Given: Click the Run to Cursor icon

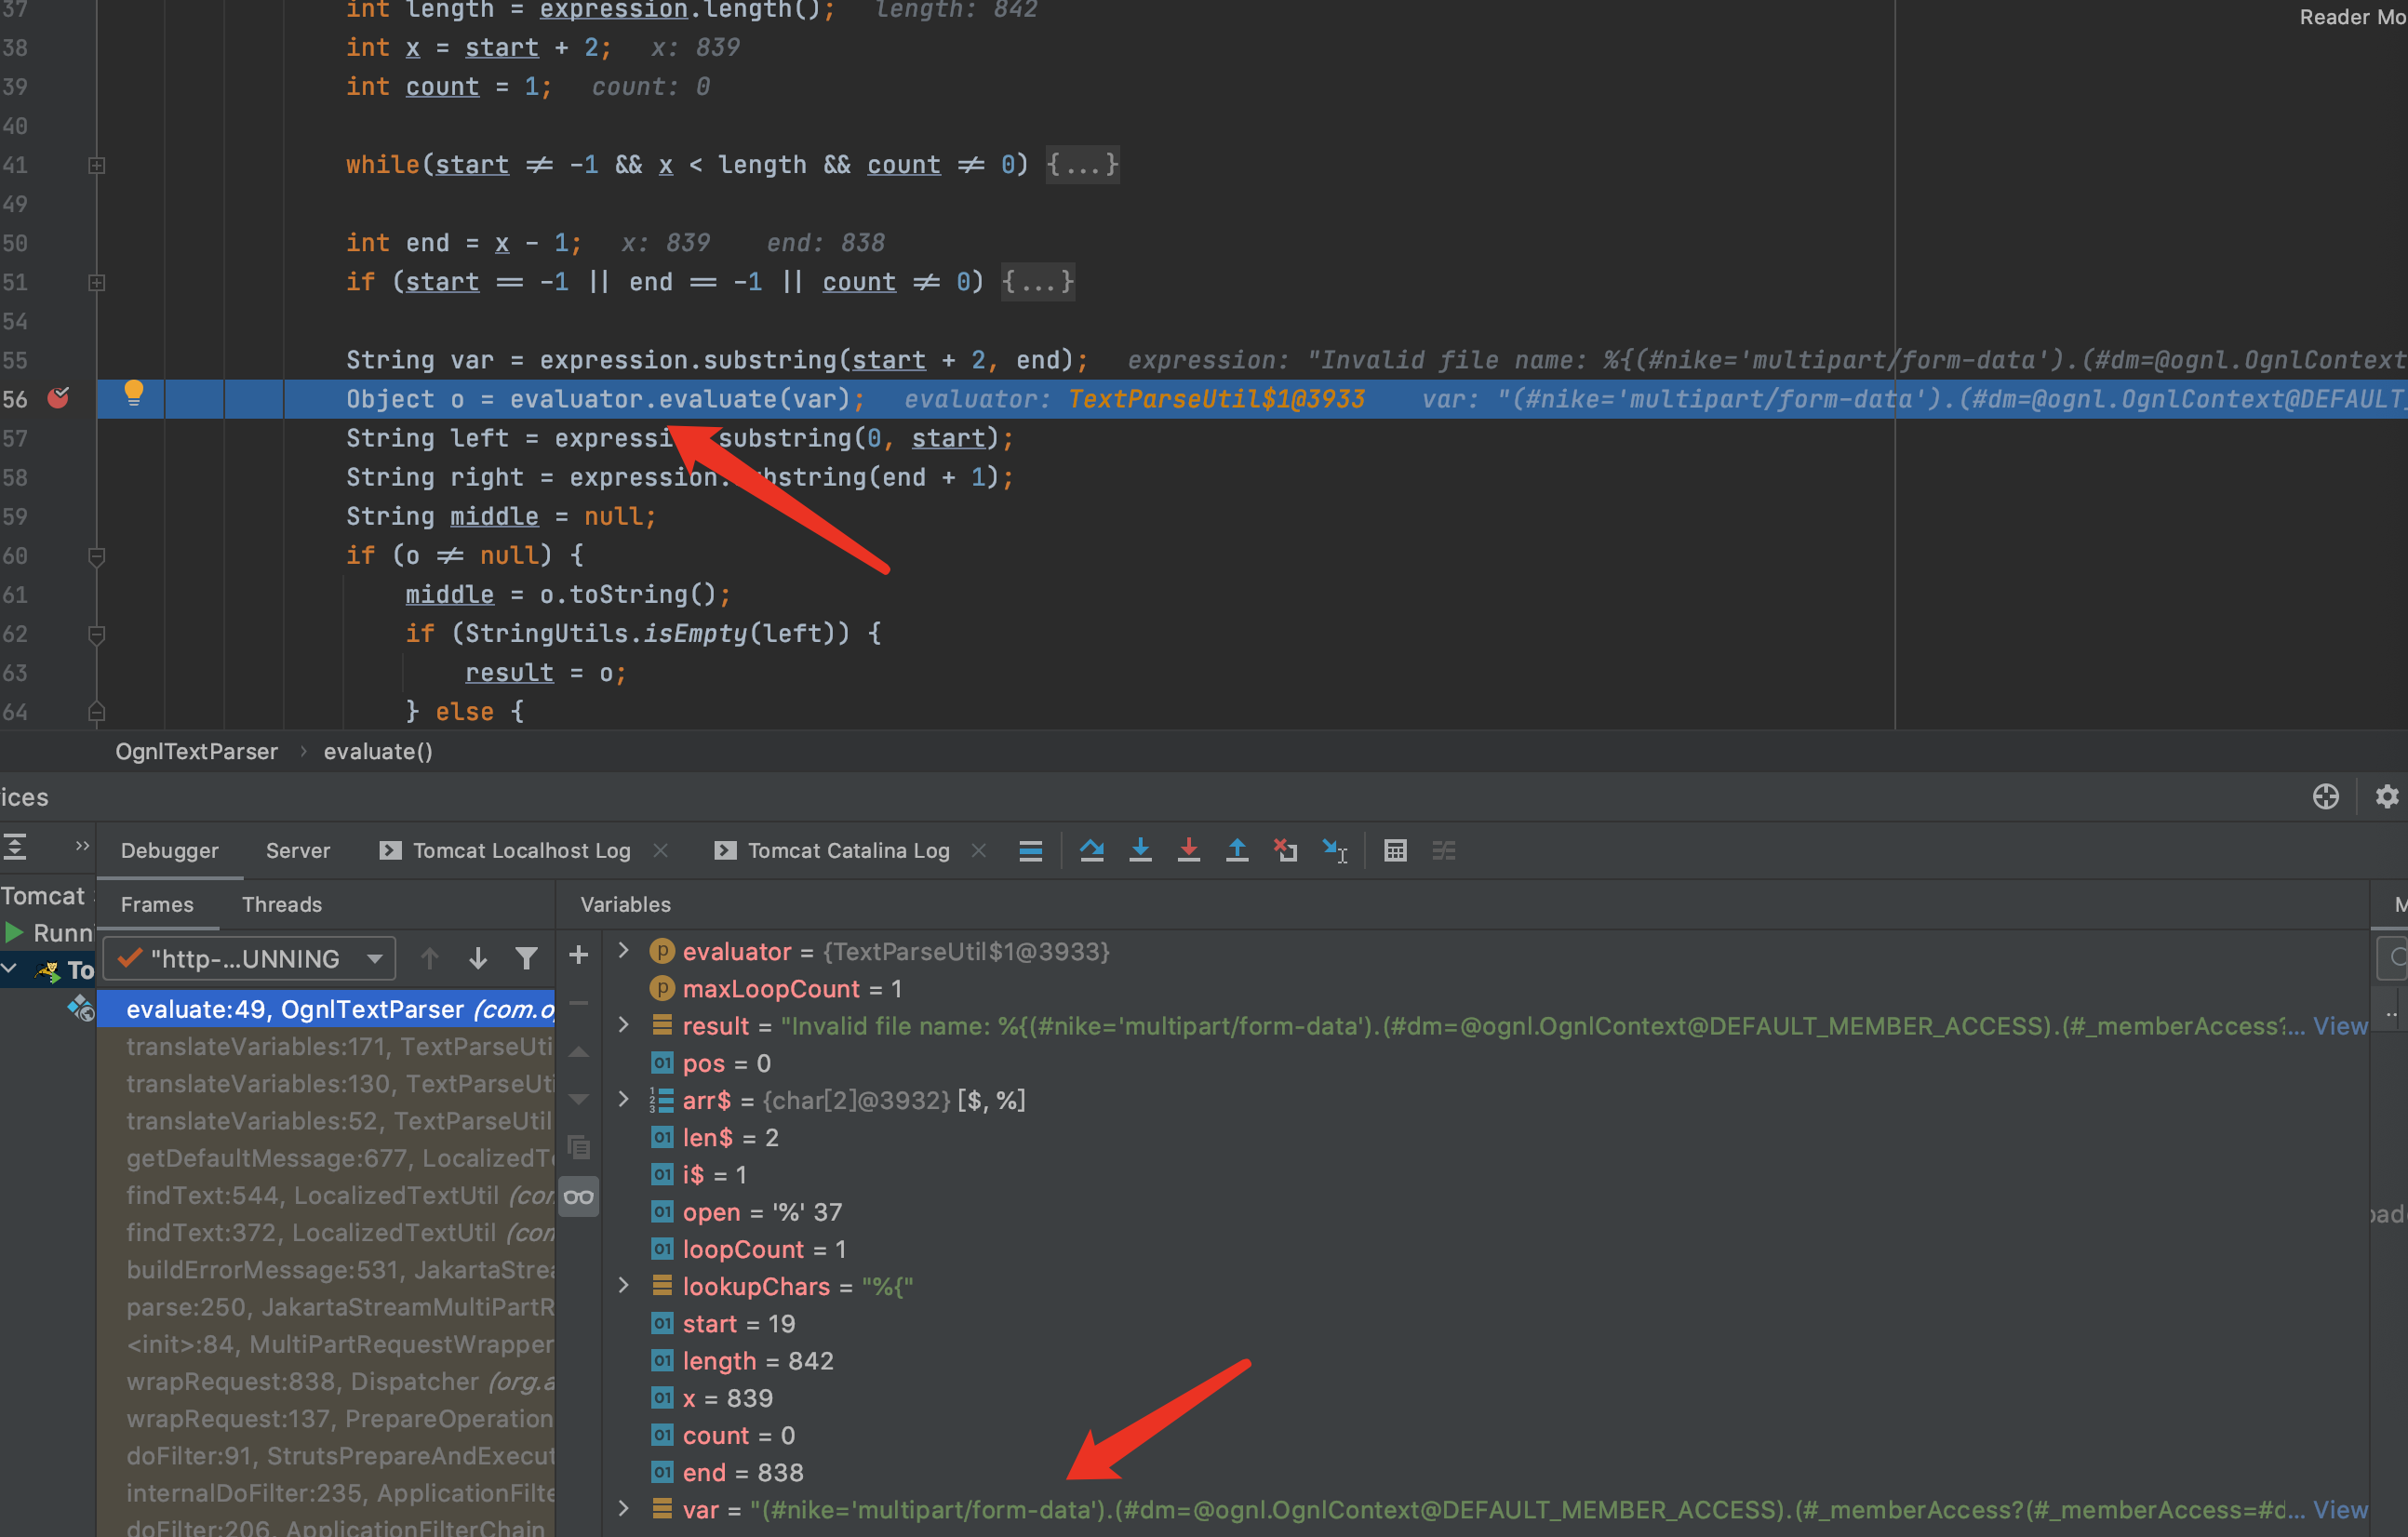Looking at the screenshot, I should (x=1335, y=850).
